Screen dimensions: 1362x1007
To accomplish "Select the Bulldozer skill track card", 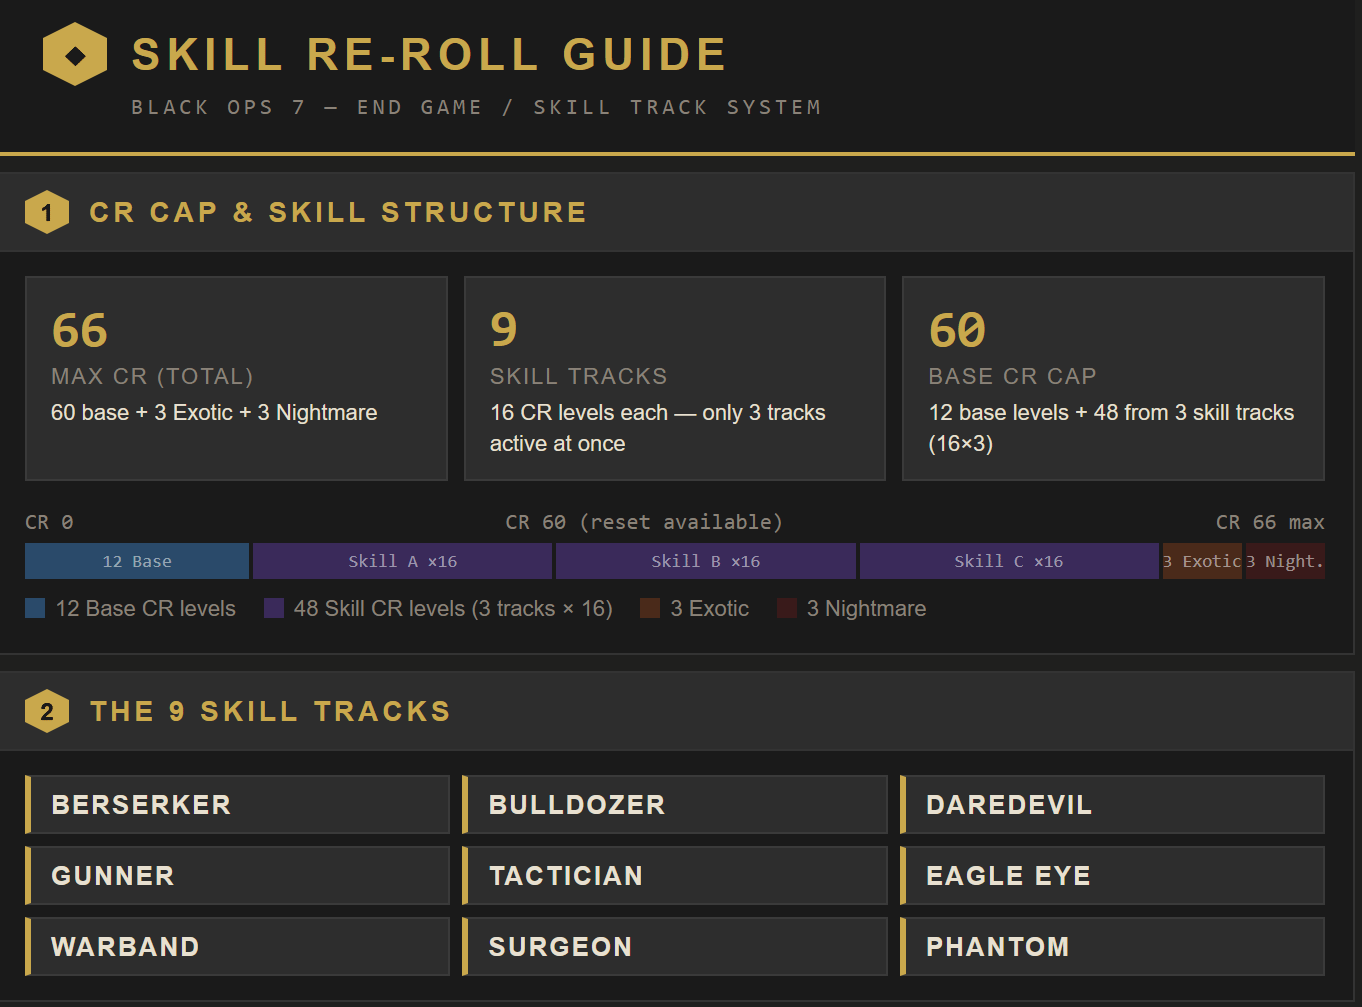I will [675, 804].
